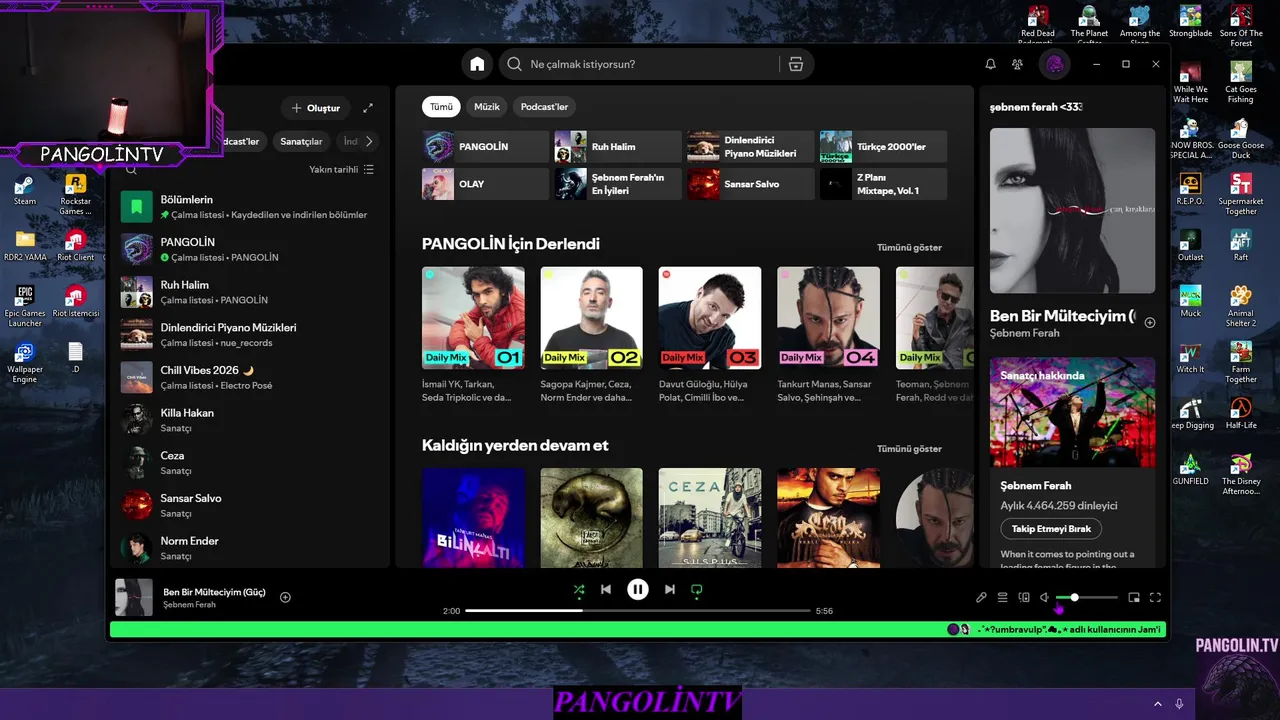The image size is (1280, 720).
Task: Mute audio via the speaker icon
Action: click(1045, 597)
